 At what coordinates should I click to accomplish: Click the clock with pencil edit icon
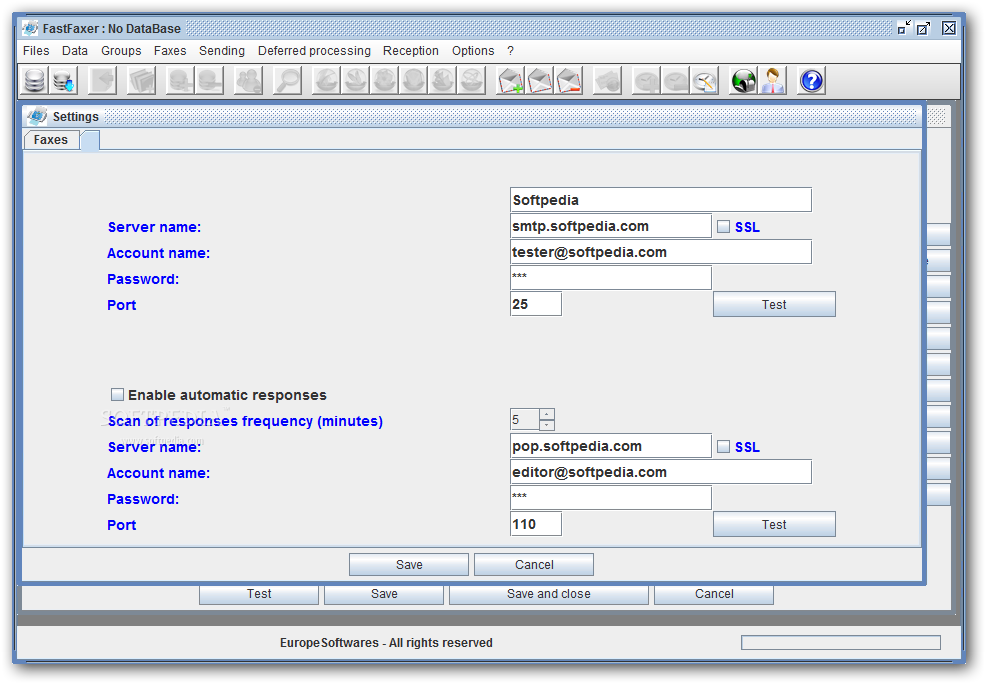704,81
